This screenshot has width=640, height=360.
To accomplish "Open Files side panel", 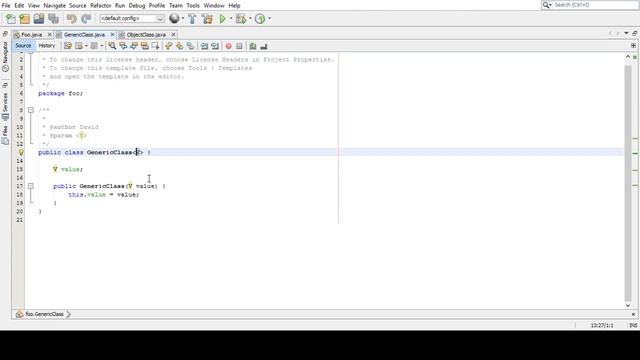I will tap(5, 135).
